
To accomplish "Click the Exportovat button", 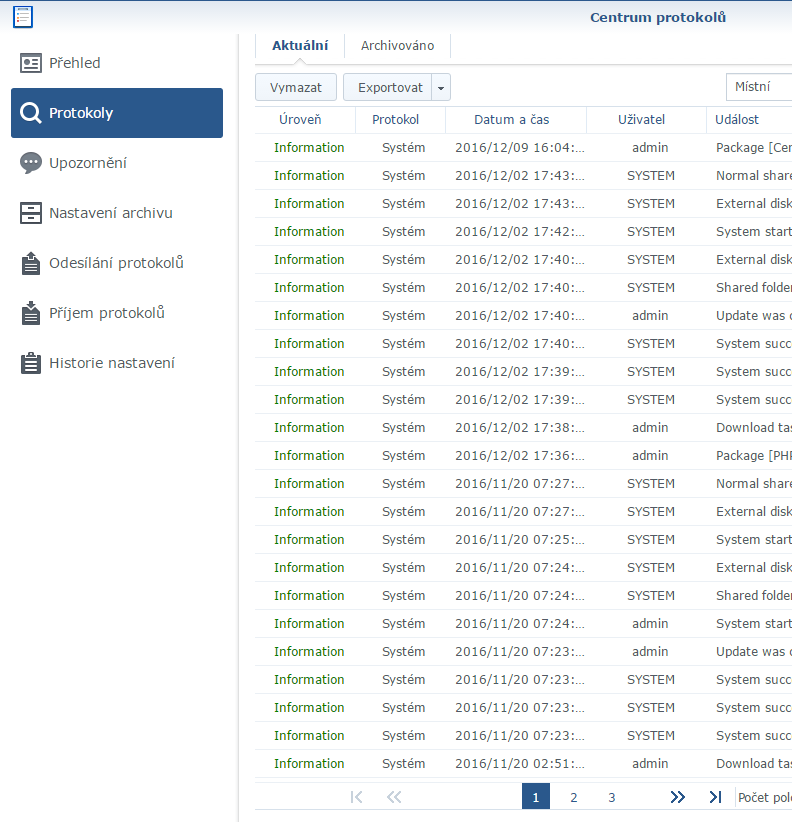I will click(x=389, y=88).
